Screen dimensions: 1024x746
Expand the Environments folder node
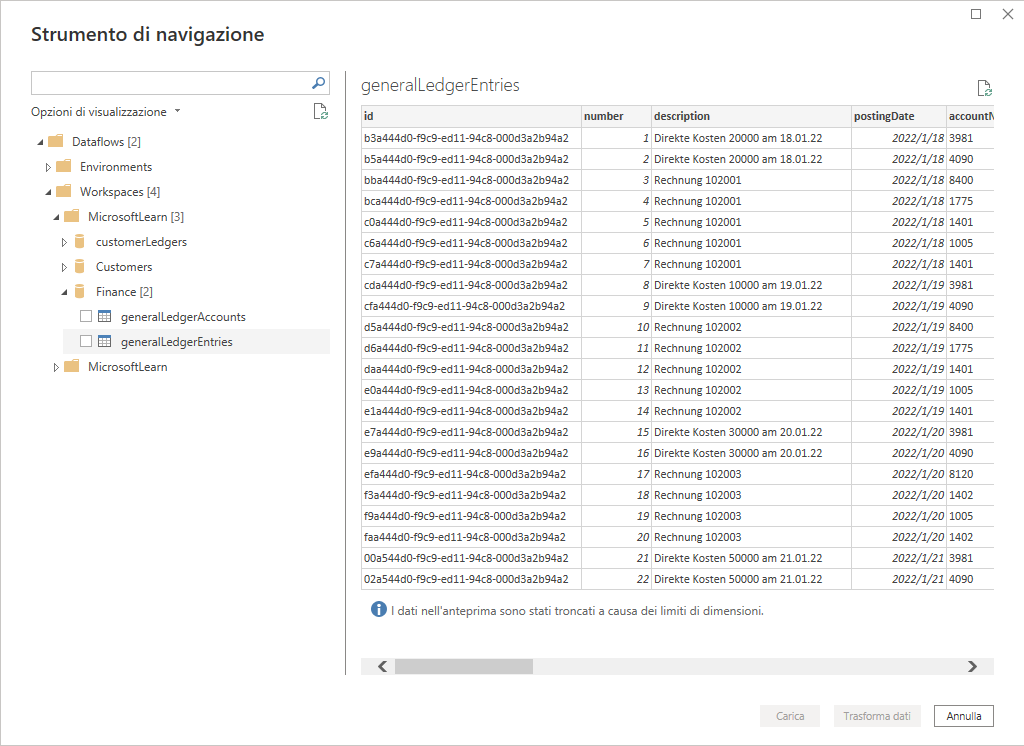click(x=48, y=167)
